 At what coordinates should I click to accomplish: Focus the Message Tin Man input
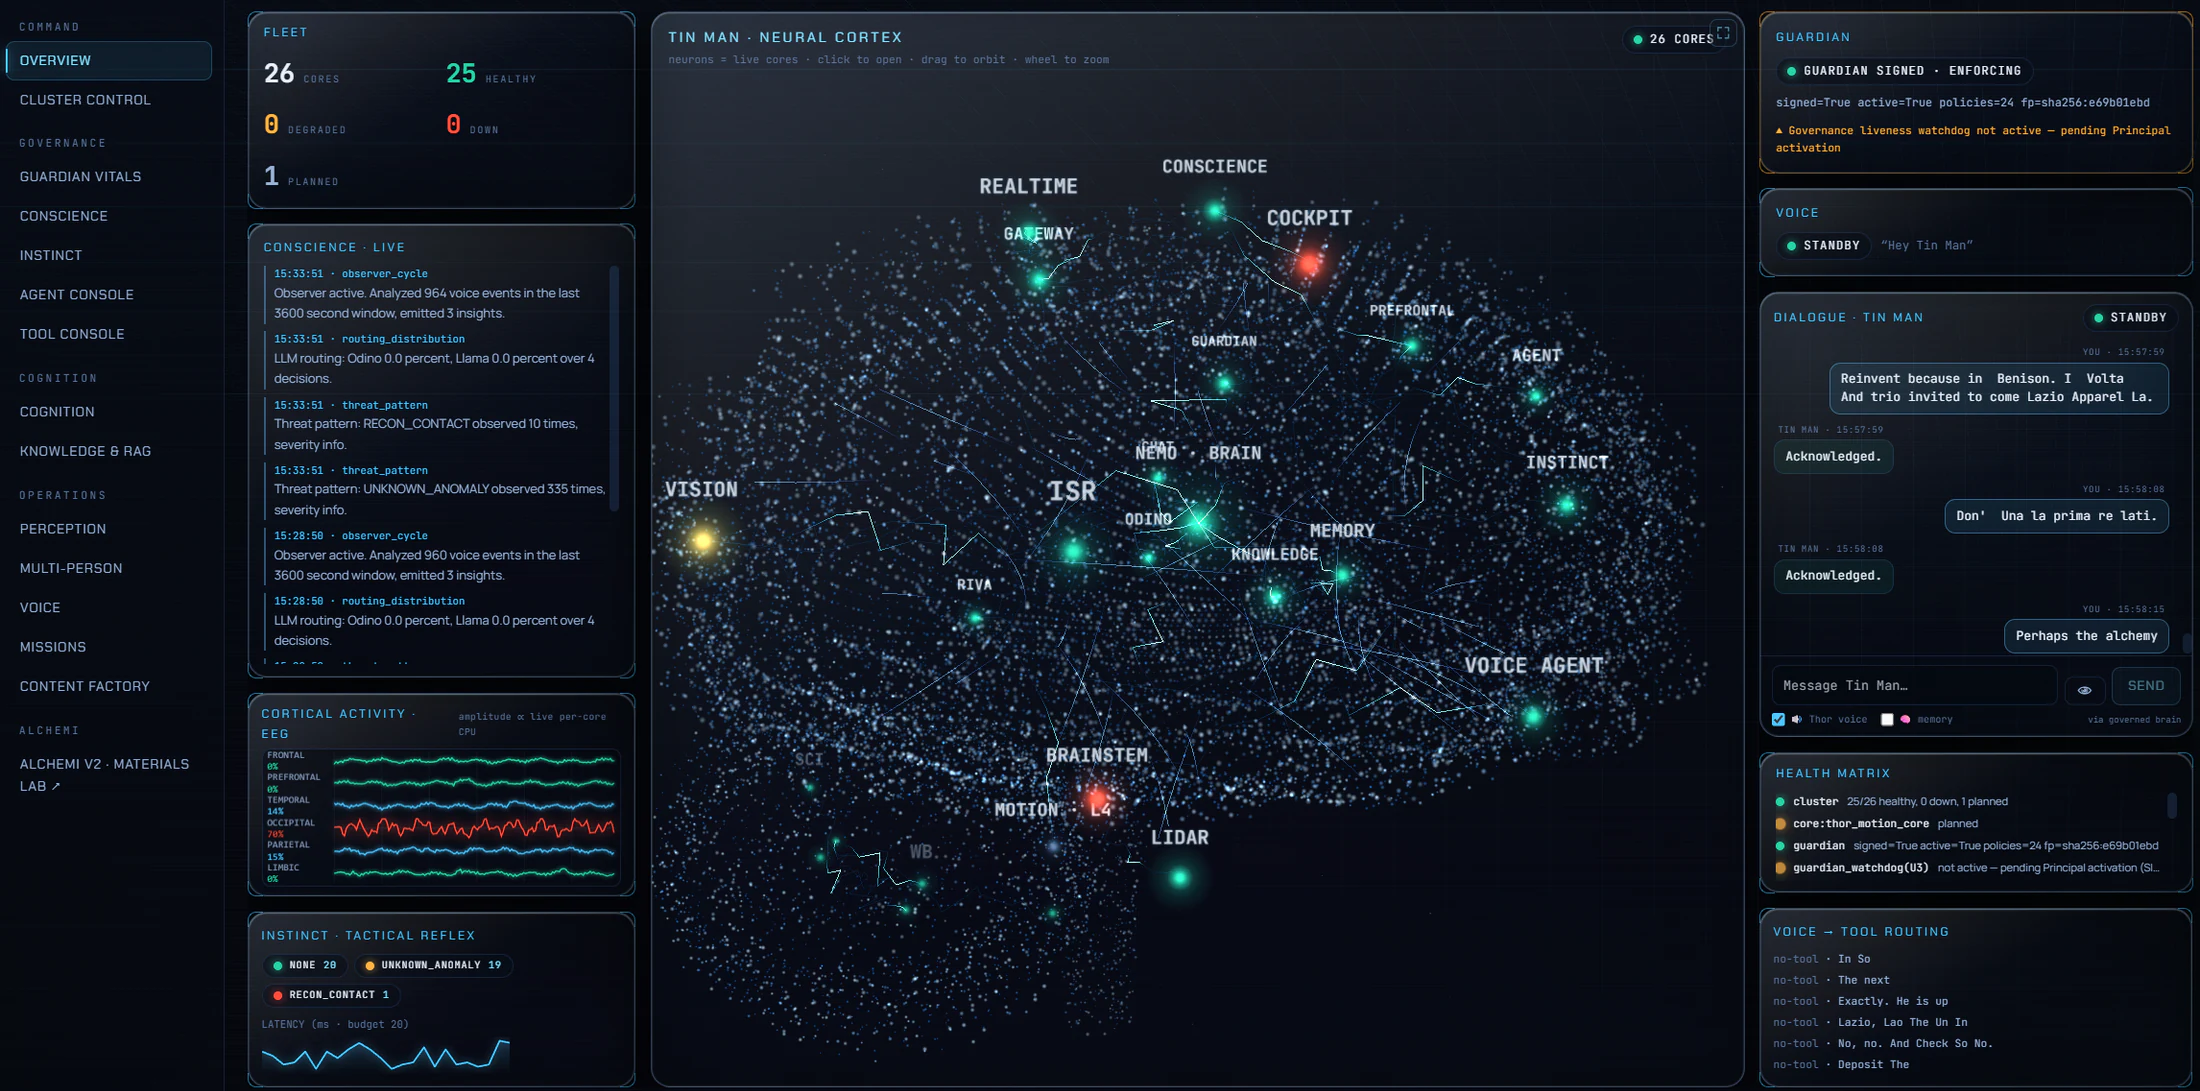[1914, 686]
